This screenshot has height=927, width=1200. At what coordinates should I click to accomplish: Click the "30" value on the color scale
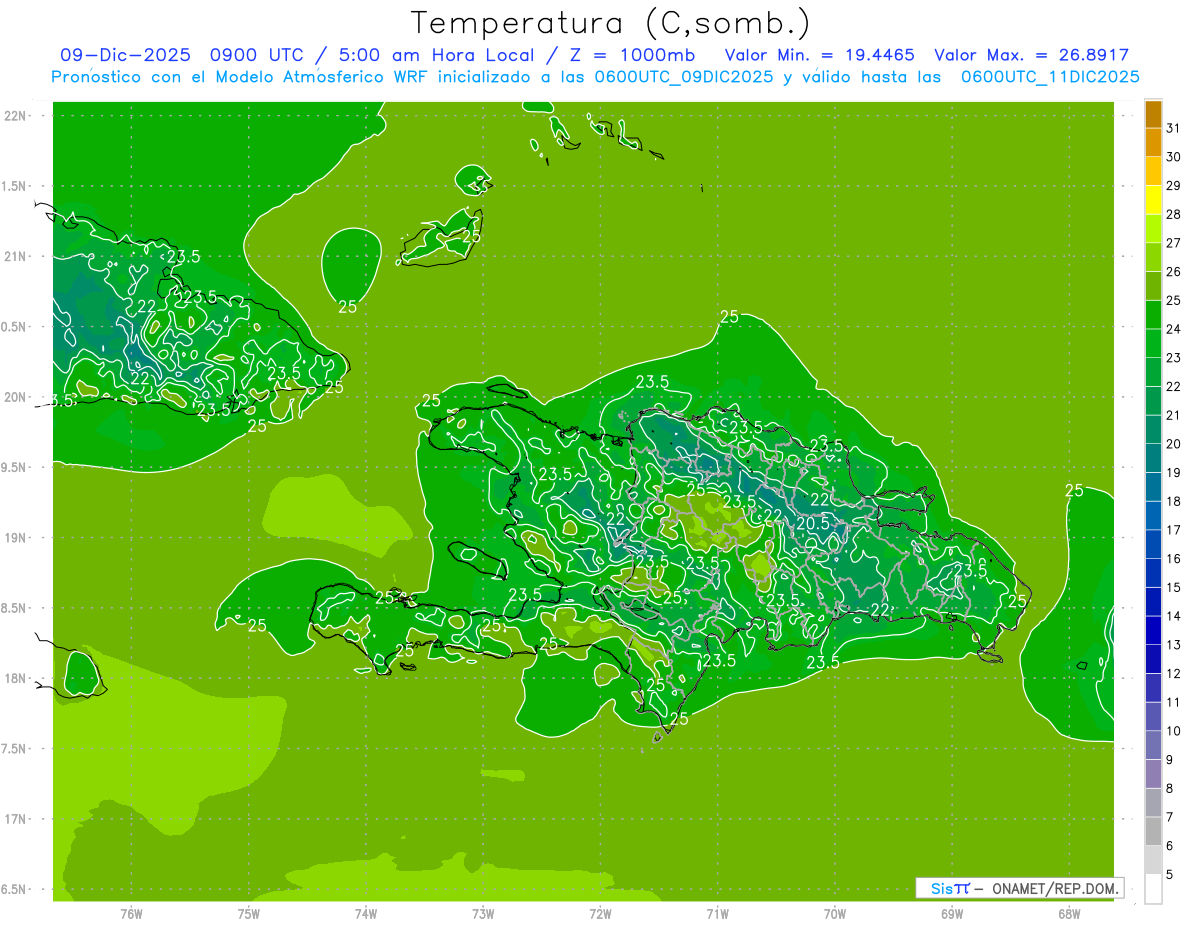click(x=1174, y=157)
